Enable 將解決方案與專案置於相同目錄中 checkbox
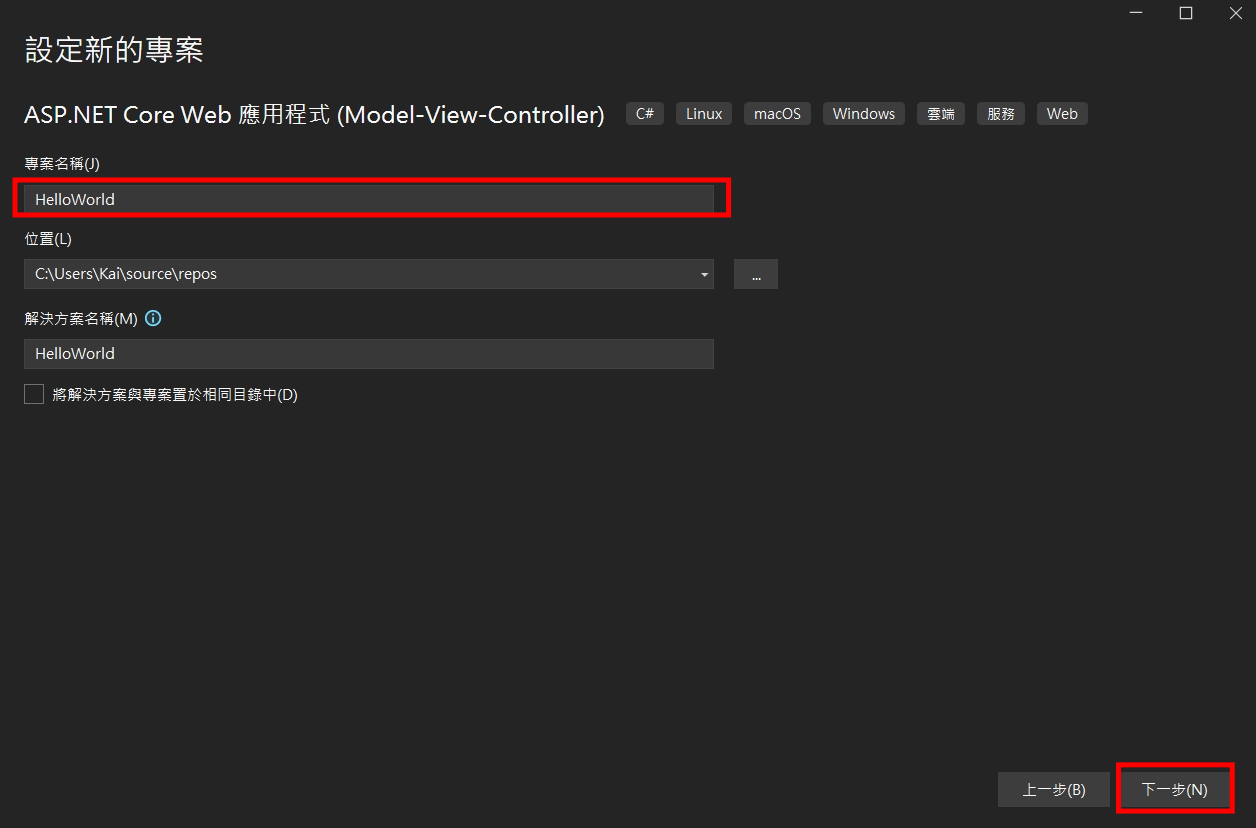This screenshot has width=1256, height=828. click(x=34, y=394)
